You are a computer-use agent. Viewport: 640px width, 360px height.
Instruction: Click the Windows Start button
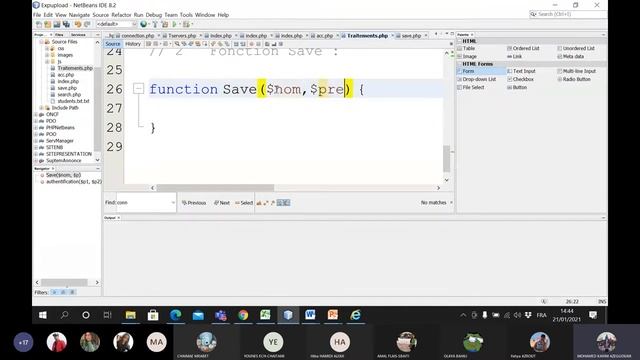42,315
